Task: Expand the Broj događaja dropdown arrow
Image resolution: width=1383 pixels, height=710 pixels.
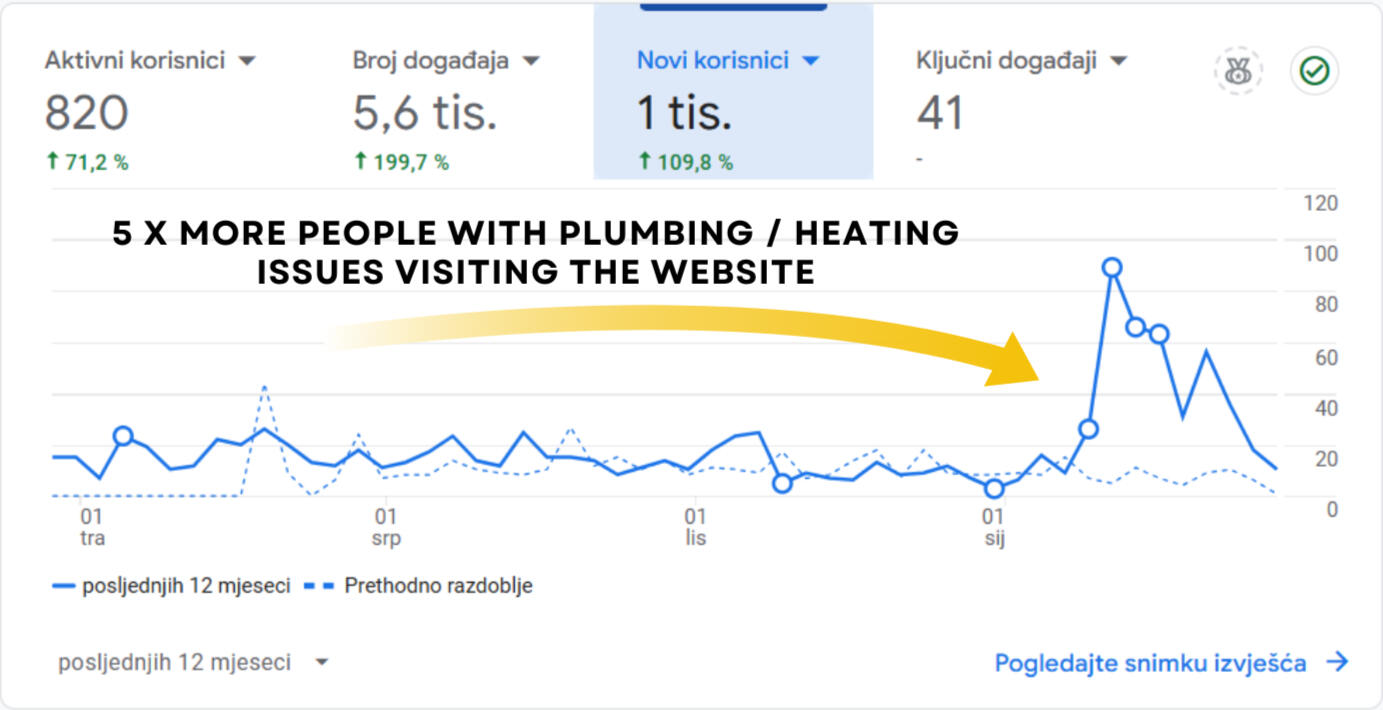Action: pos(531,61)
